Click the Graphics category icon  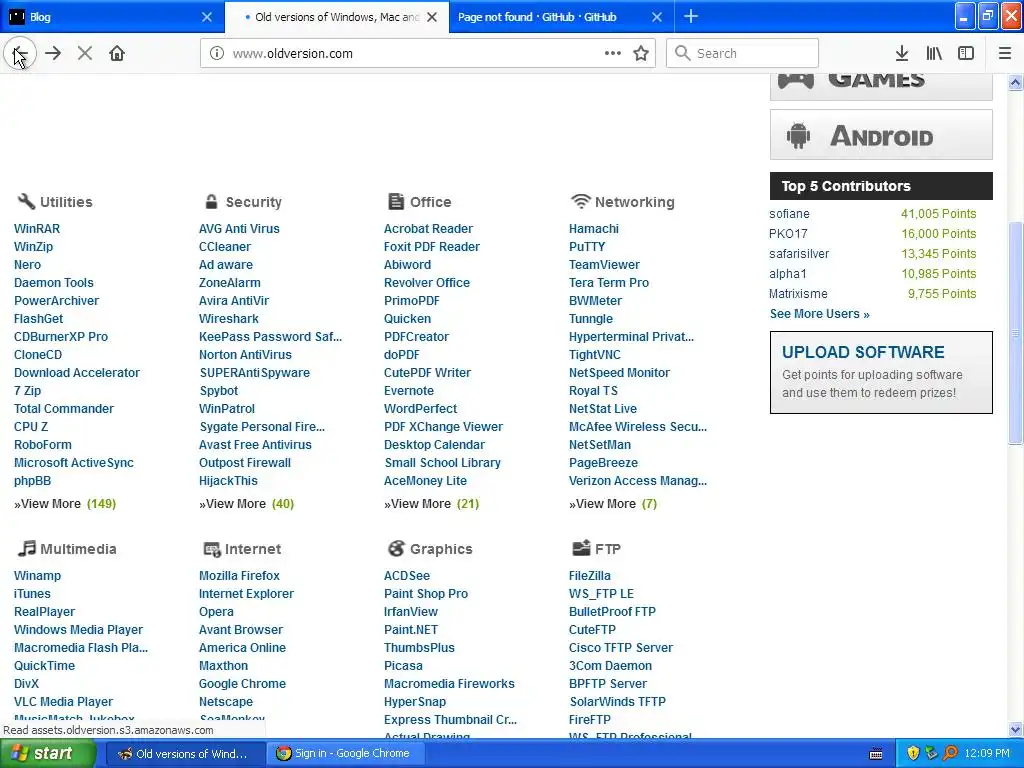point(396,549)
